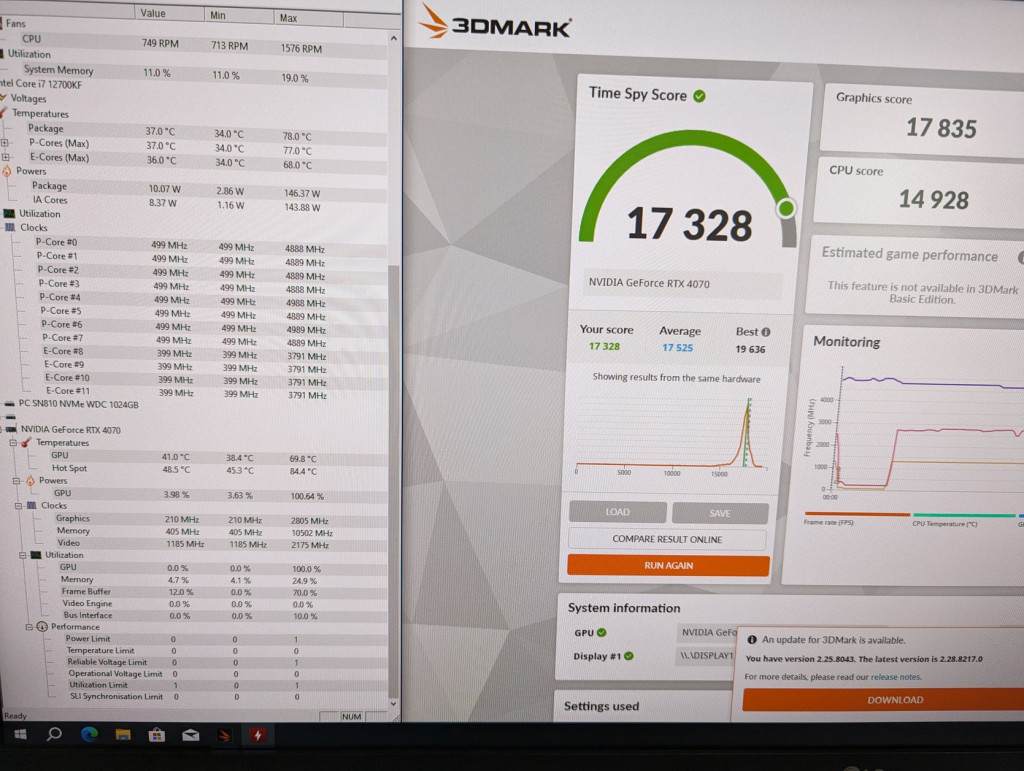Open the release notes link
The image size is (1024, 771).
pos(895,677)
